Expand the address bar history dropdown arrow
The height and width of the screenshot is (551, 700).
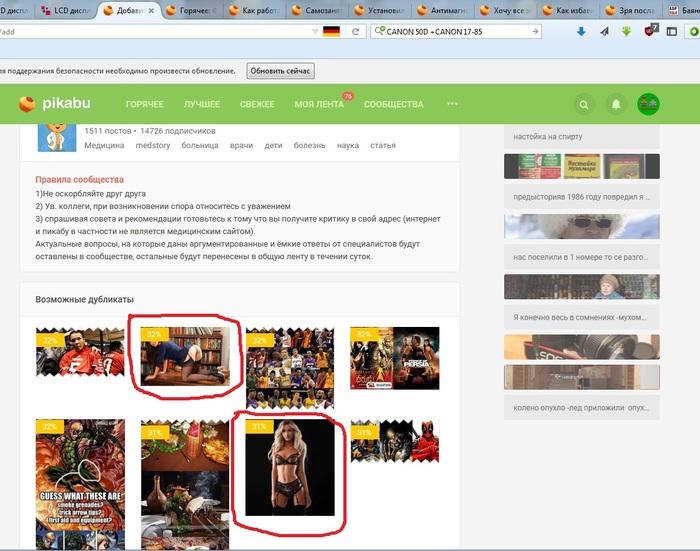[314, 32]
